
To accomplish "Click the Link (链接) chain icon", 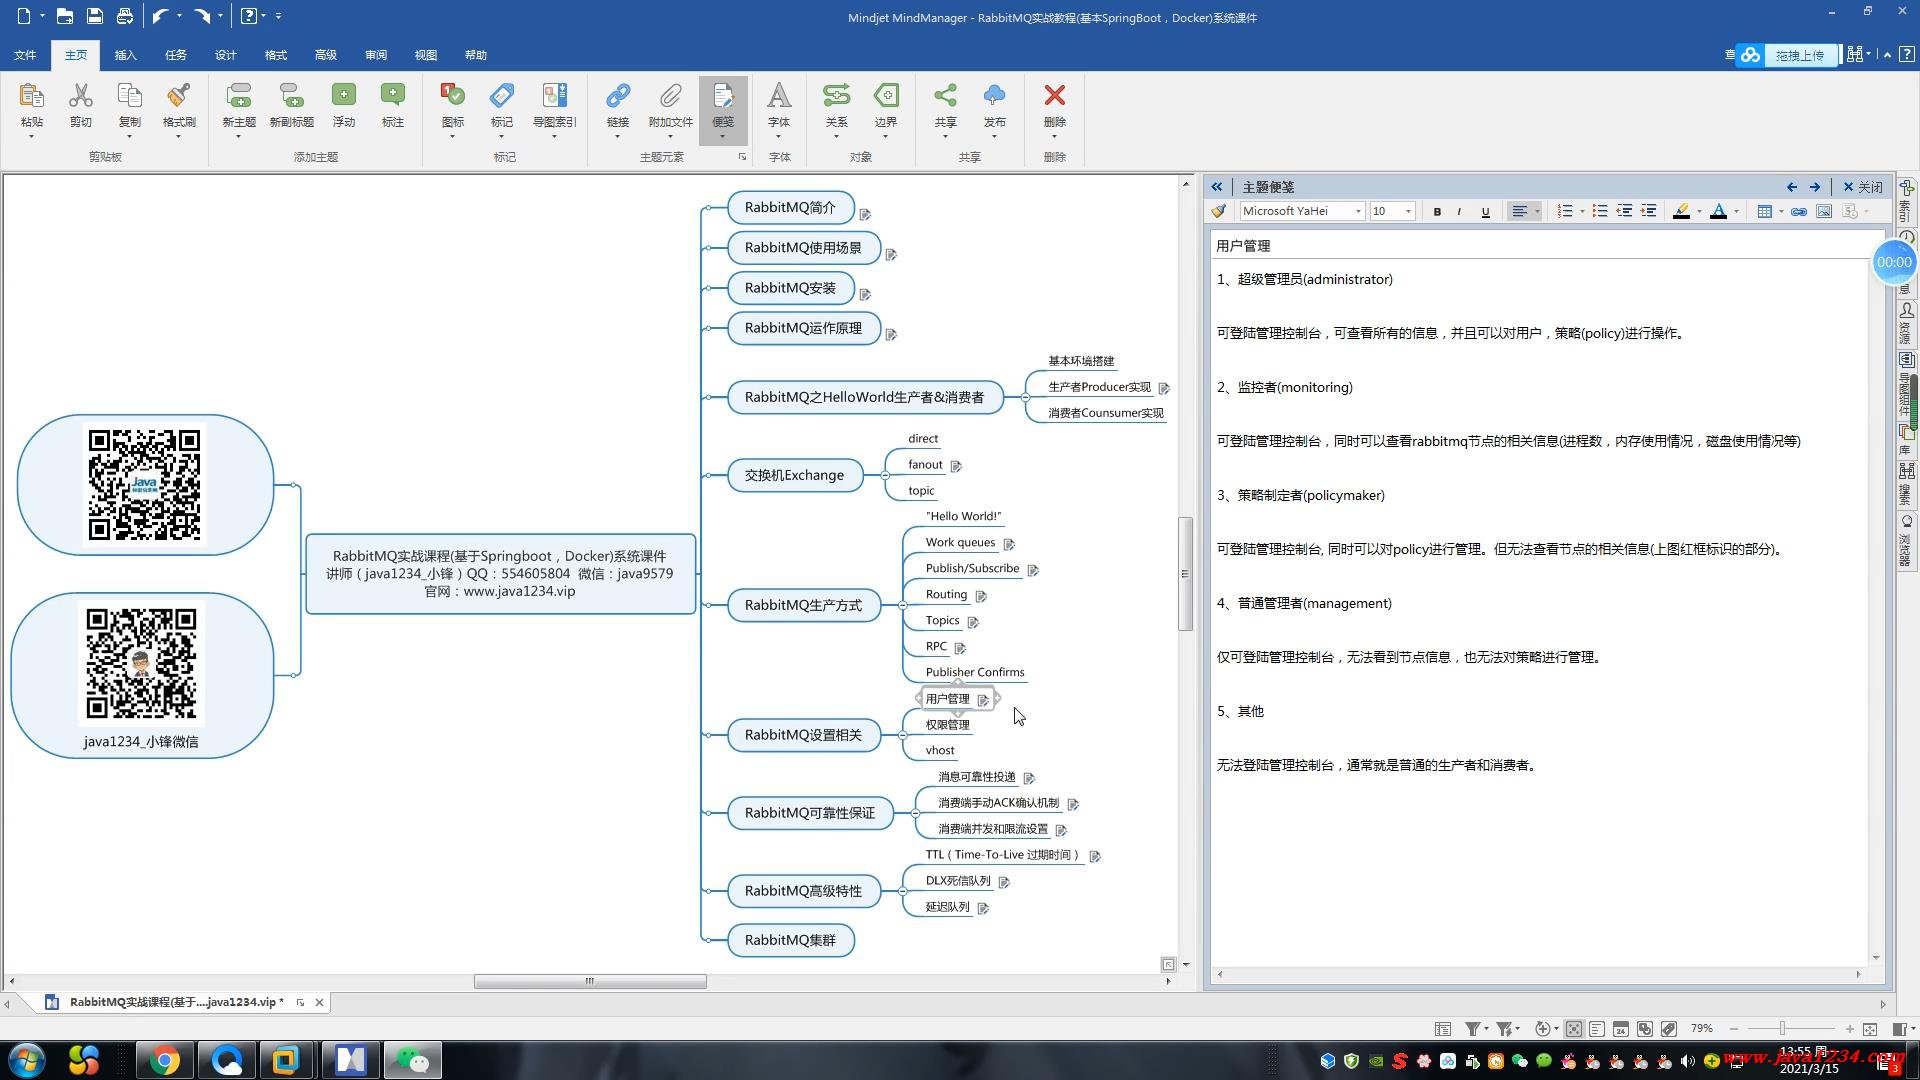I will 618,95.
